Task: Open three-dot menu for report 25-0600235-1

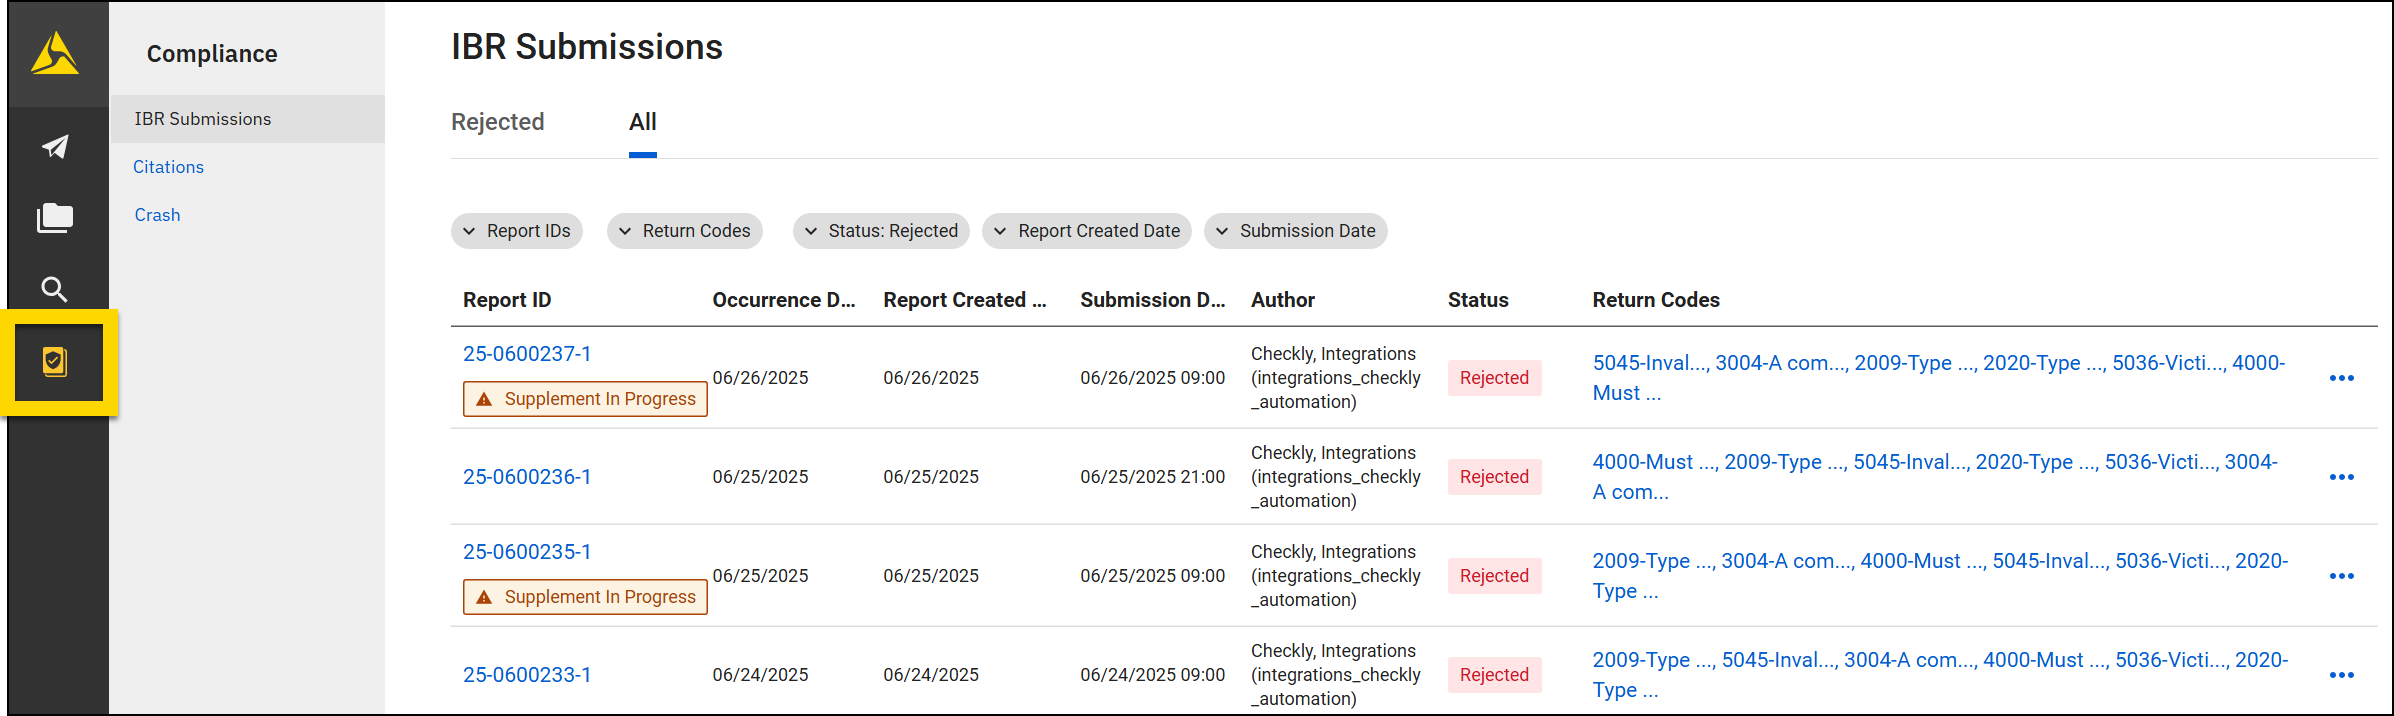Action: coord(2341,576)
